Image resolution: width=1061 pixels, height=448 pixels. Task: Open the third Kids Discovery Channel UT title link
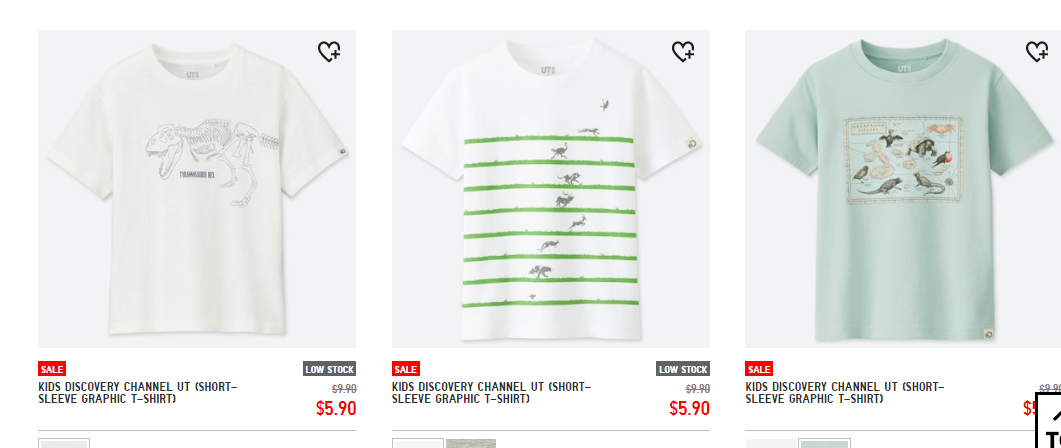[x=845, y=393]
